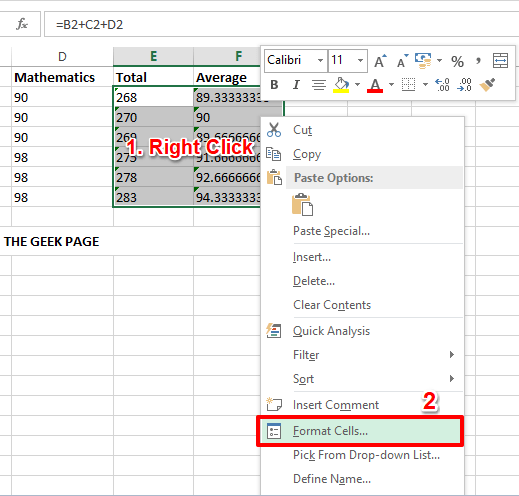Expand the Borders dropdown arrow

pos(425,85)
